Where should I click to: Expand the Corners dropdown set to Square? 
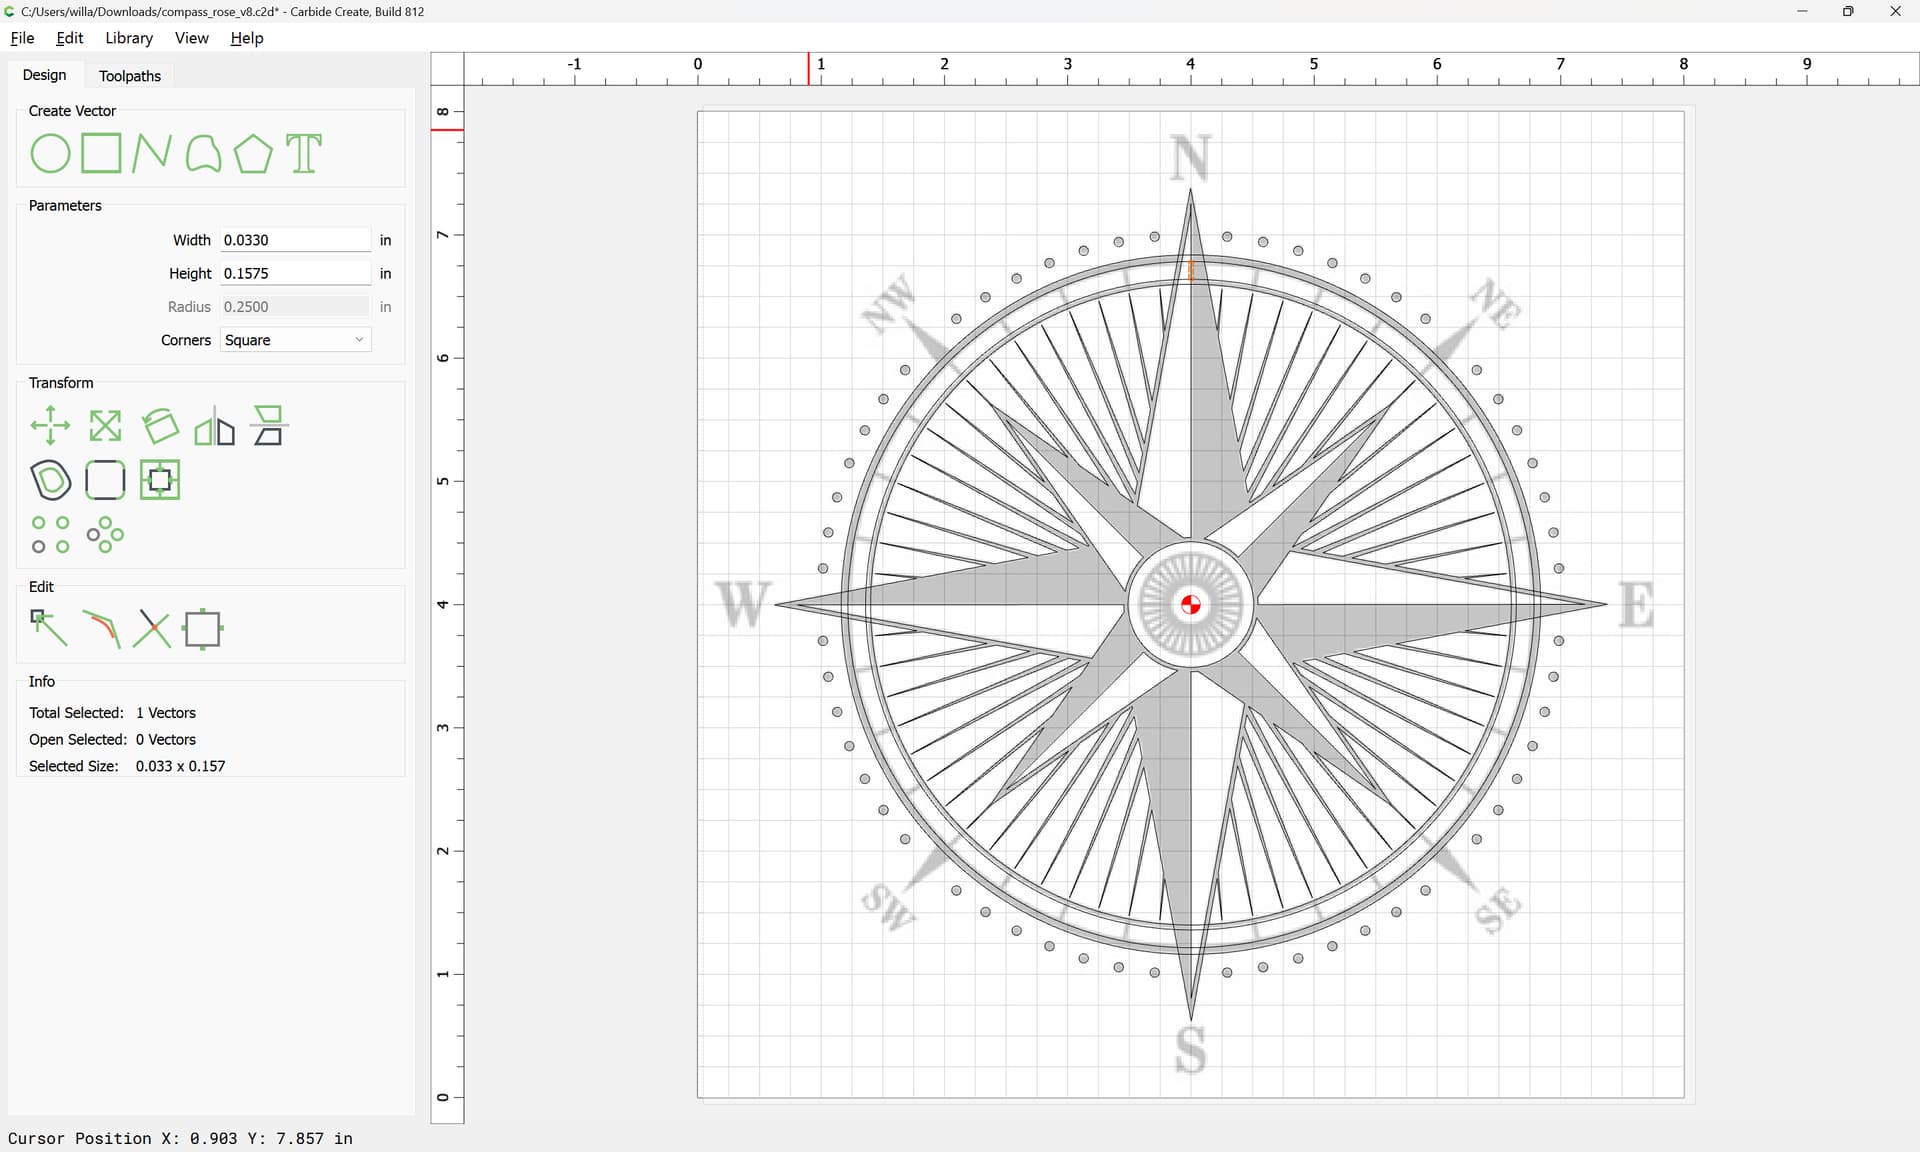click(295, 340)
